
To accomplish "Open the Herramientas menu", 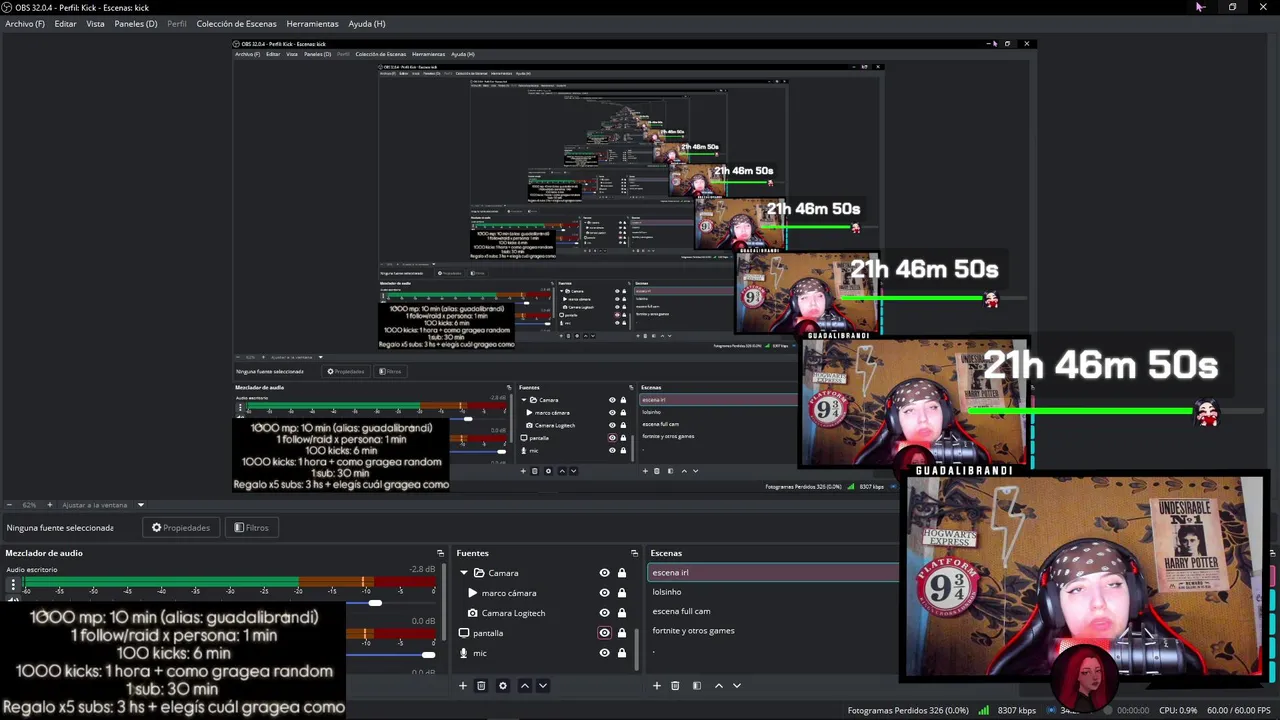I will [x=312, y=24].
